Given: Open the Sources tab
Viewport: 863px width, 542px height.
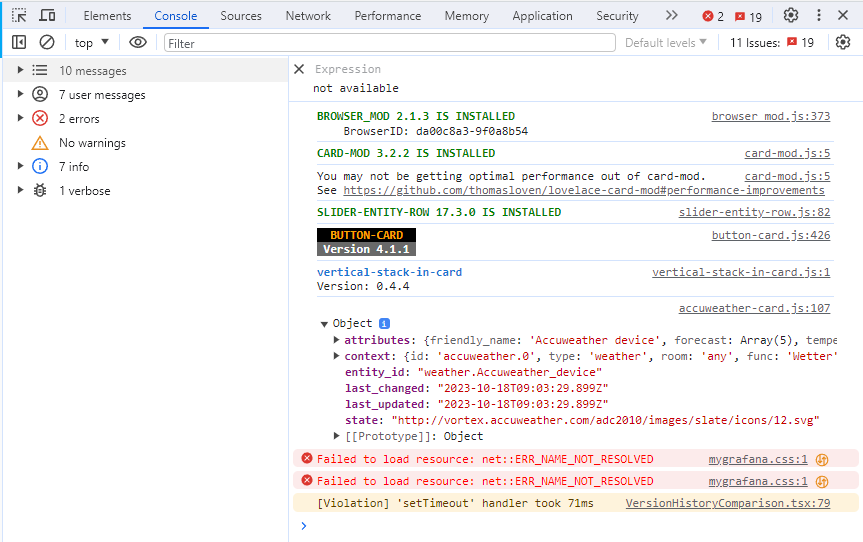Looking at the screenshot, I should (241, 16).
